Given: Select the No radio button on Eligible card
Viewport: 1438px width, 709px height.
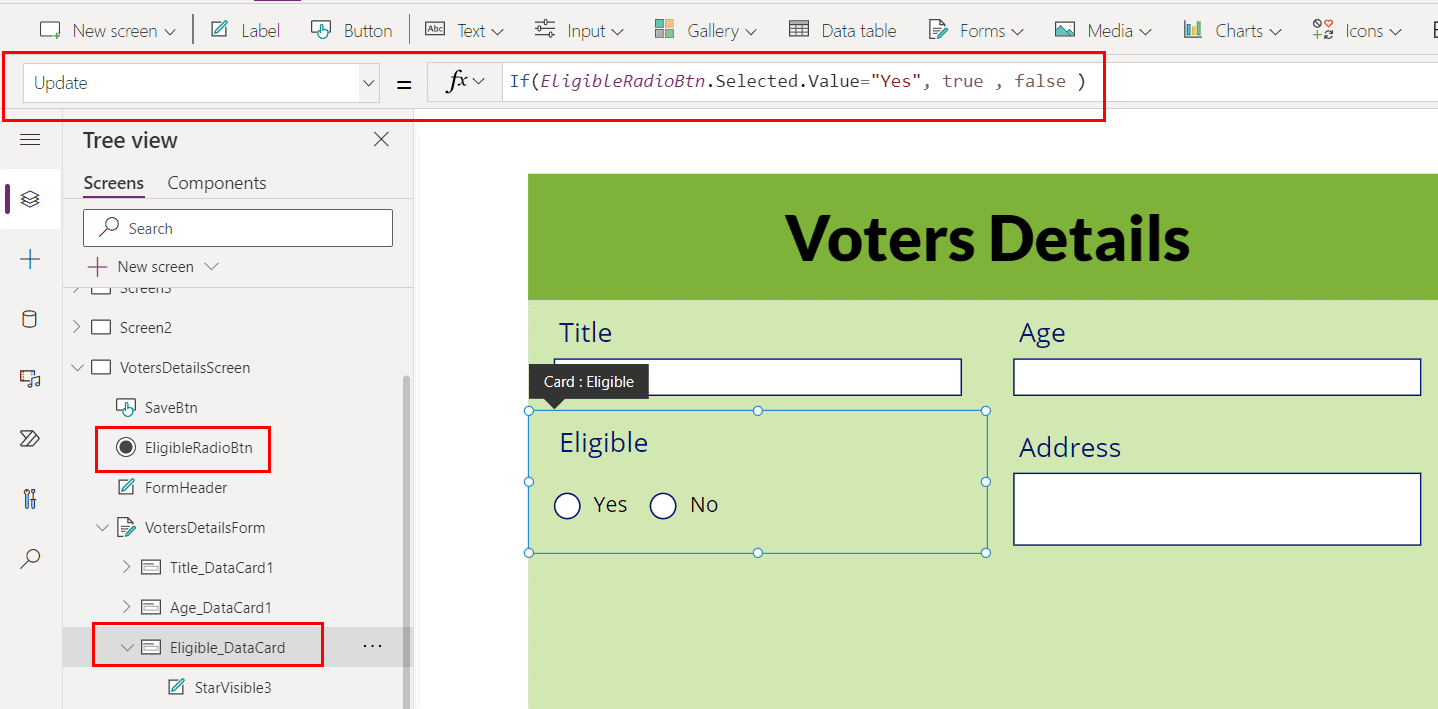Looking at the screenshot, I should tap(662, 506).
